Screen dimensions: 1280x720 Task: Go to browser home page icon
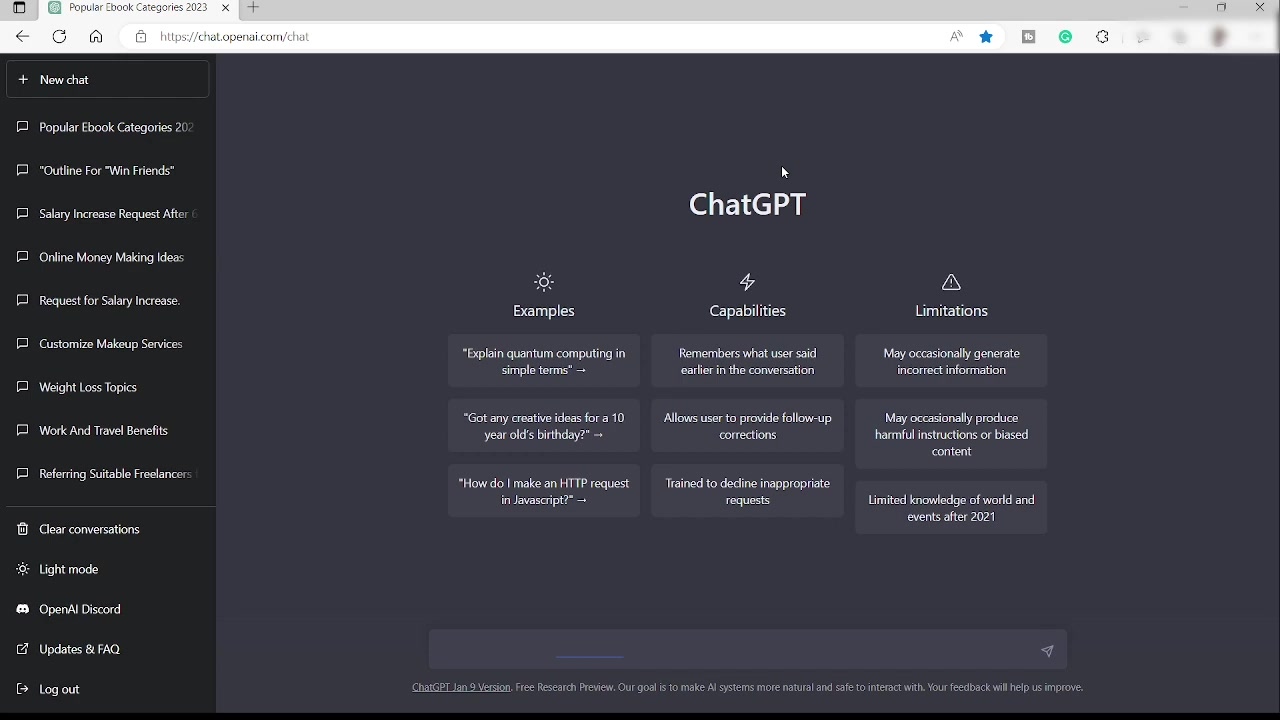(x=96, y=36)
